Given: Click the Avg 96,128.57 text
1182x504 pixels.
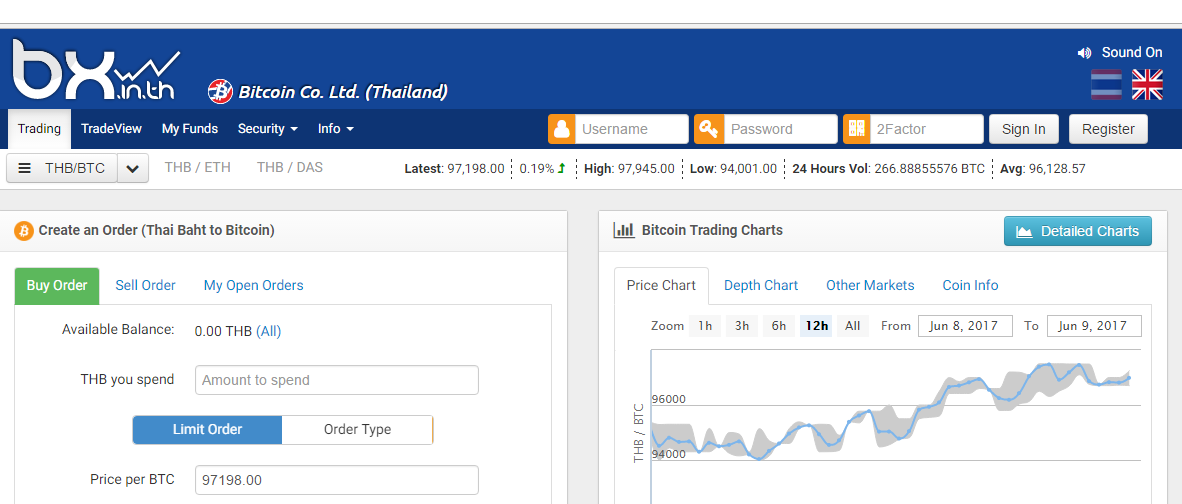Looking at the screenshot, I should pos(1043,169).
